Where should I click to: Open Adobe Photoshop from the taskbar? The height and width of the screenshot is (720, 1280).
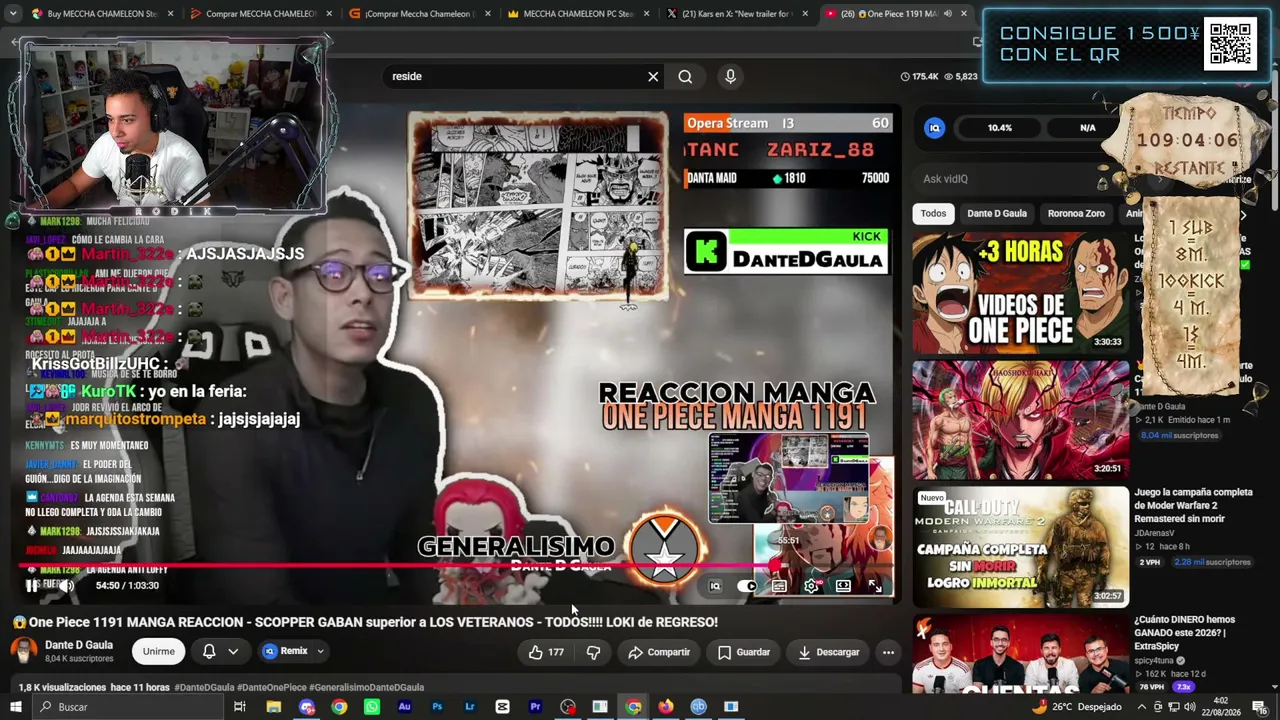(x=437, y=707)
